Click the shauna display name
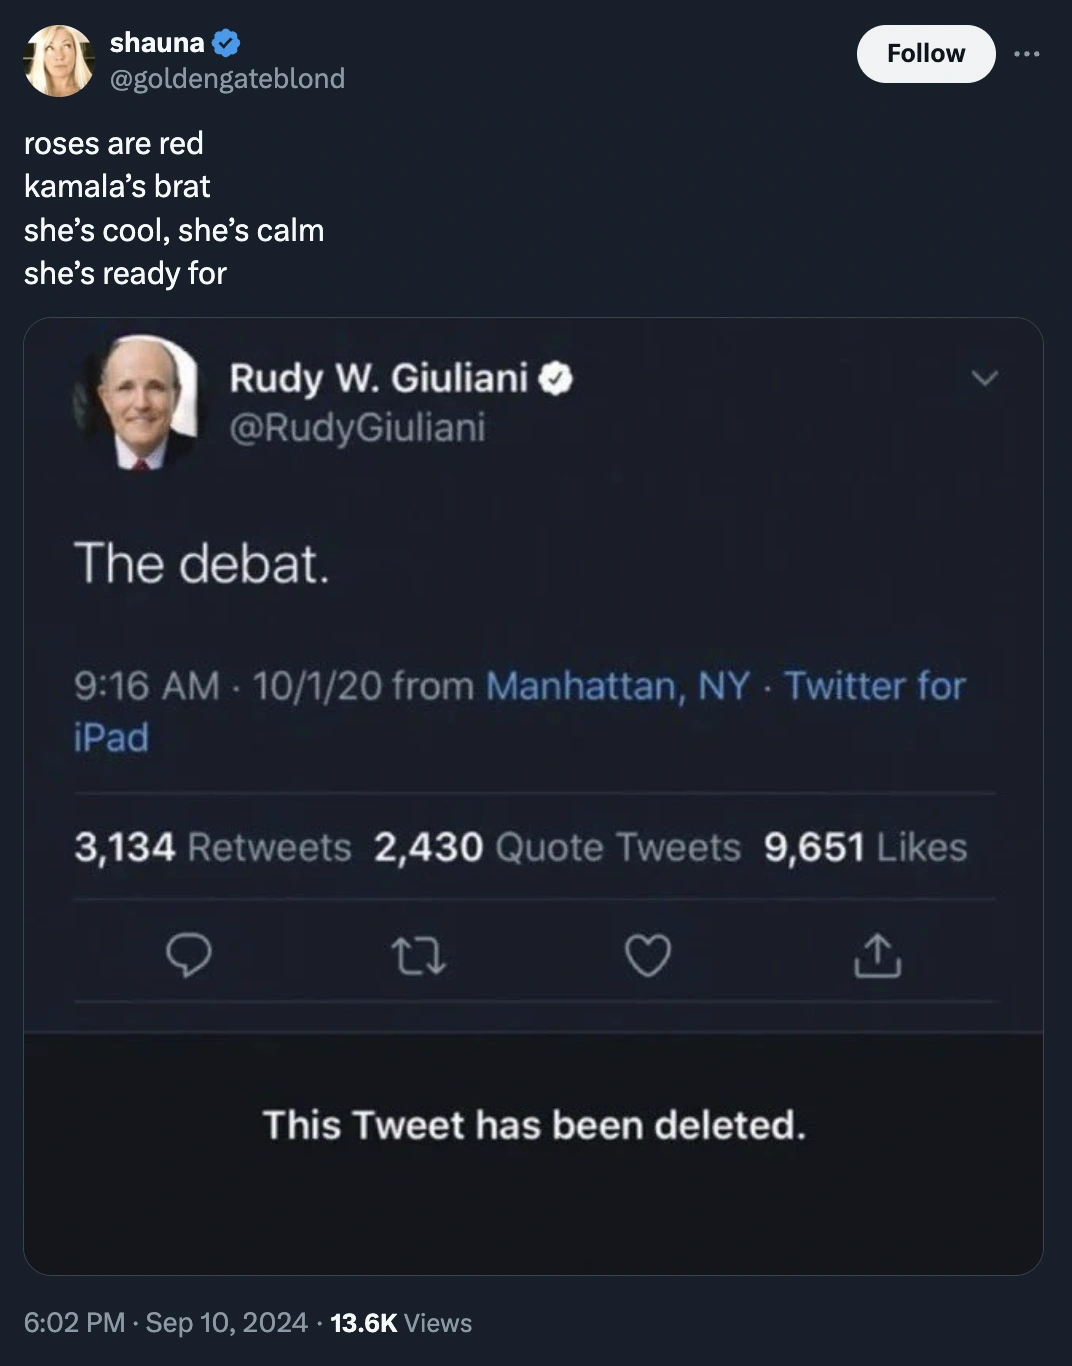This screenshot has height=1366, width=1072. (x=156, y=43)
